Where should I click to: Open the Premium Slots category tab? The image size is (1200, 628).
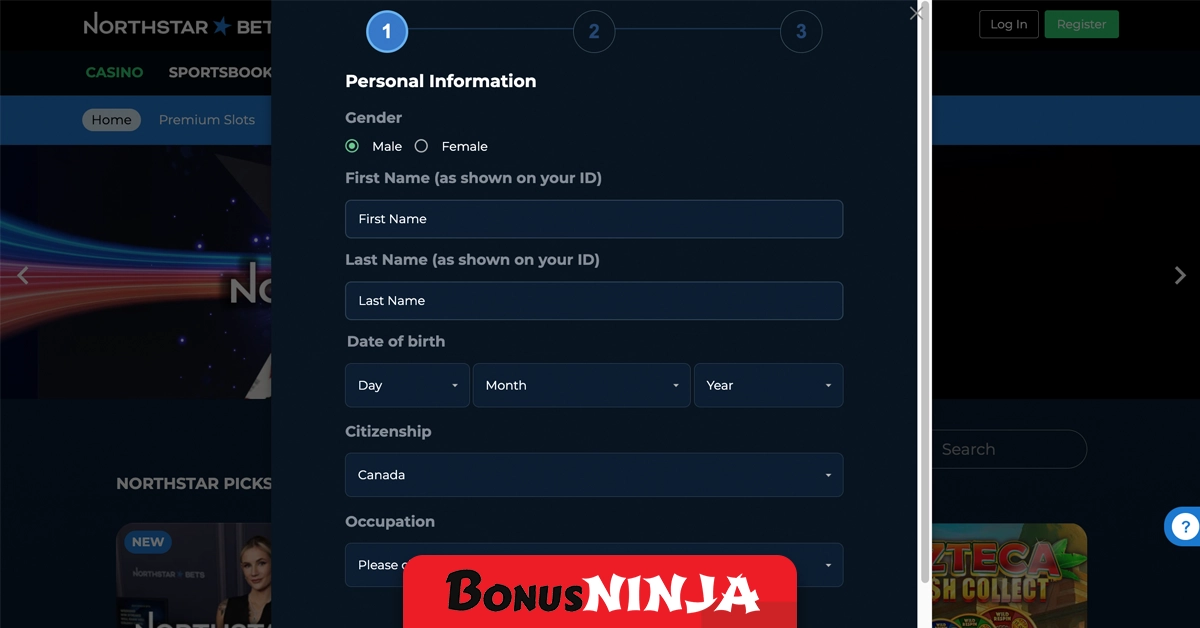207,120
